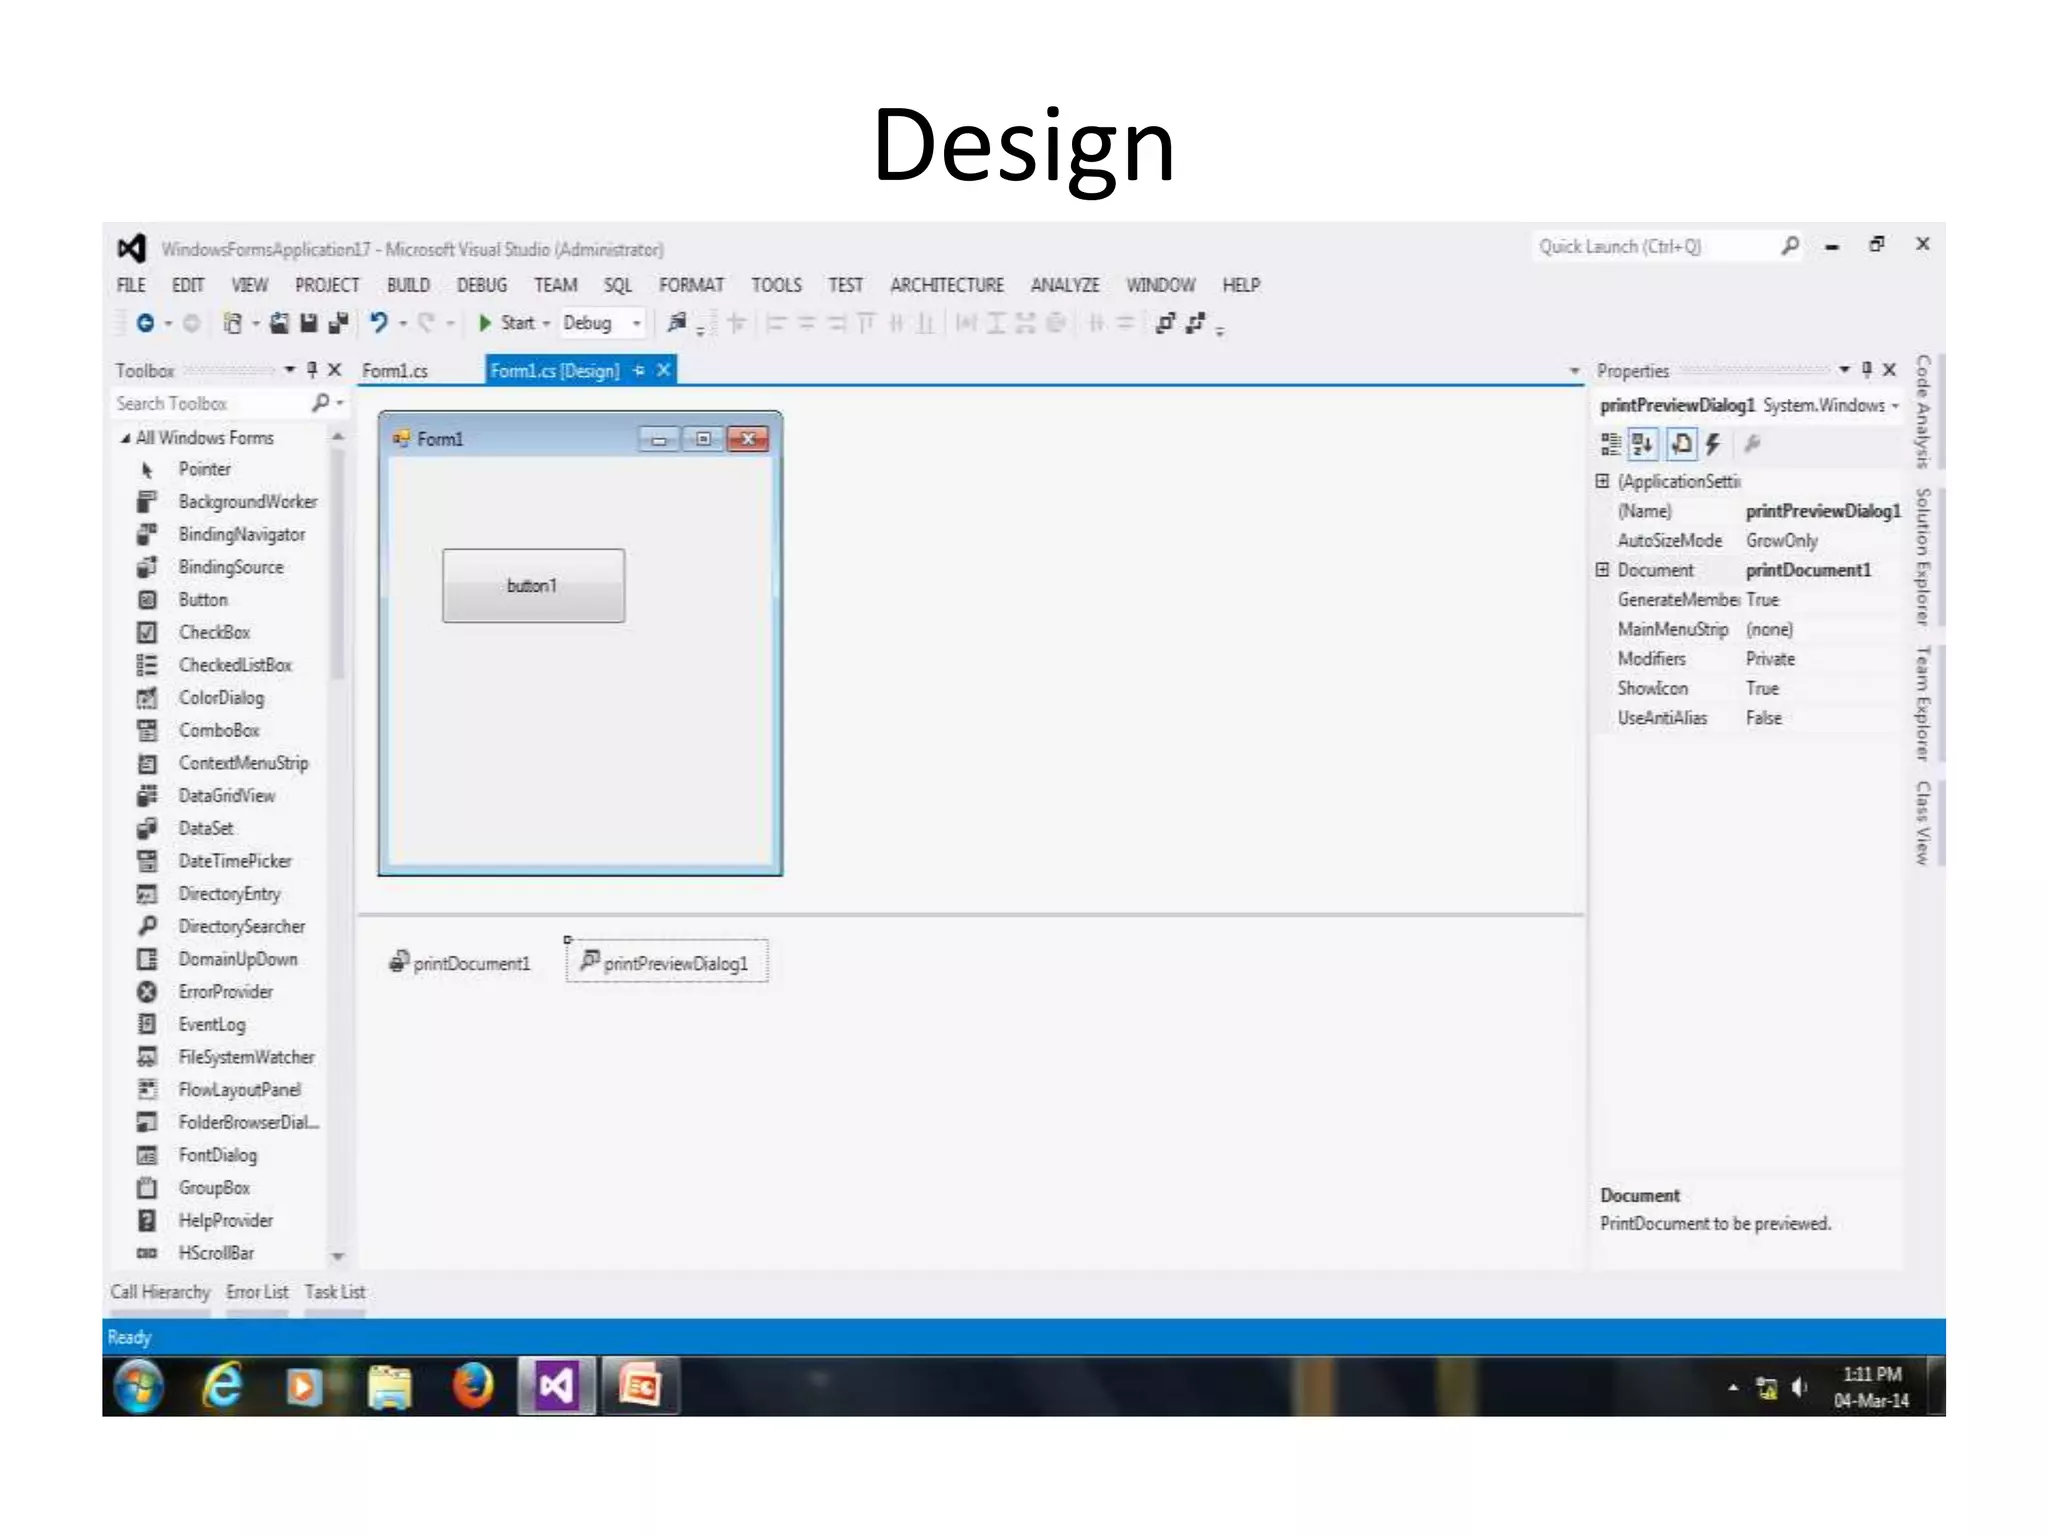The image size is (2048, 1536).
Task: Expand the Document property node
Action: (1602, 570)
